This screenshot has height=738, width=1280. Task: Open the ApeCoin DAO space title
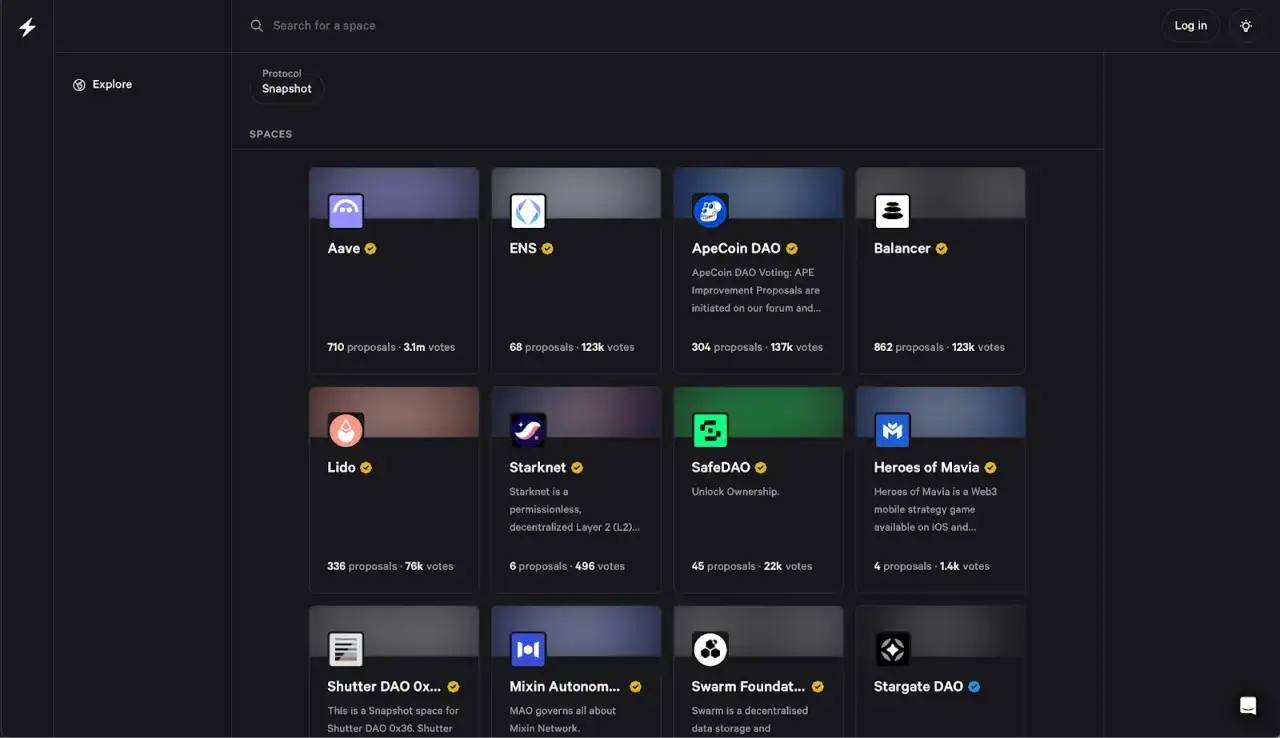(736, 249)
